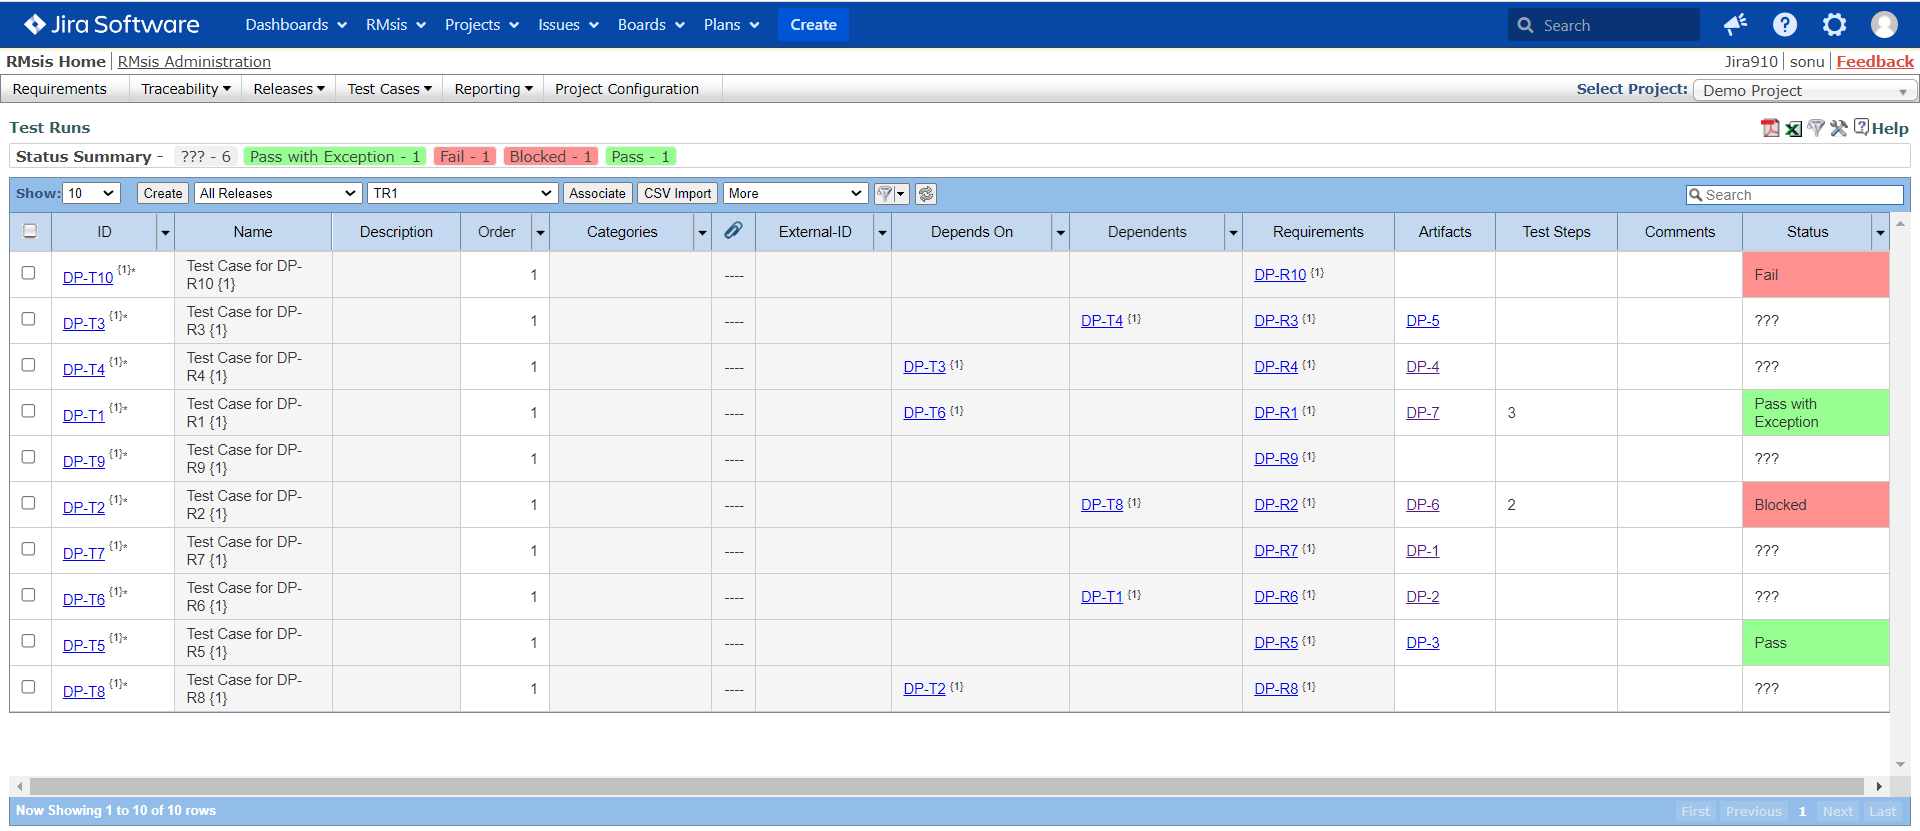Open the tools wrench and hammer icon
The width and height of the screenshot is (1920, 831).
click(1839, 128)
